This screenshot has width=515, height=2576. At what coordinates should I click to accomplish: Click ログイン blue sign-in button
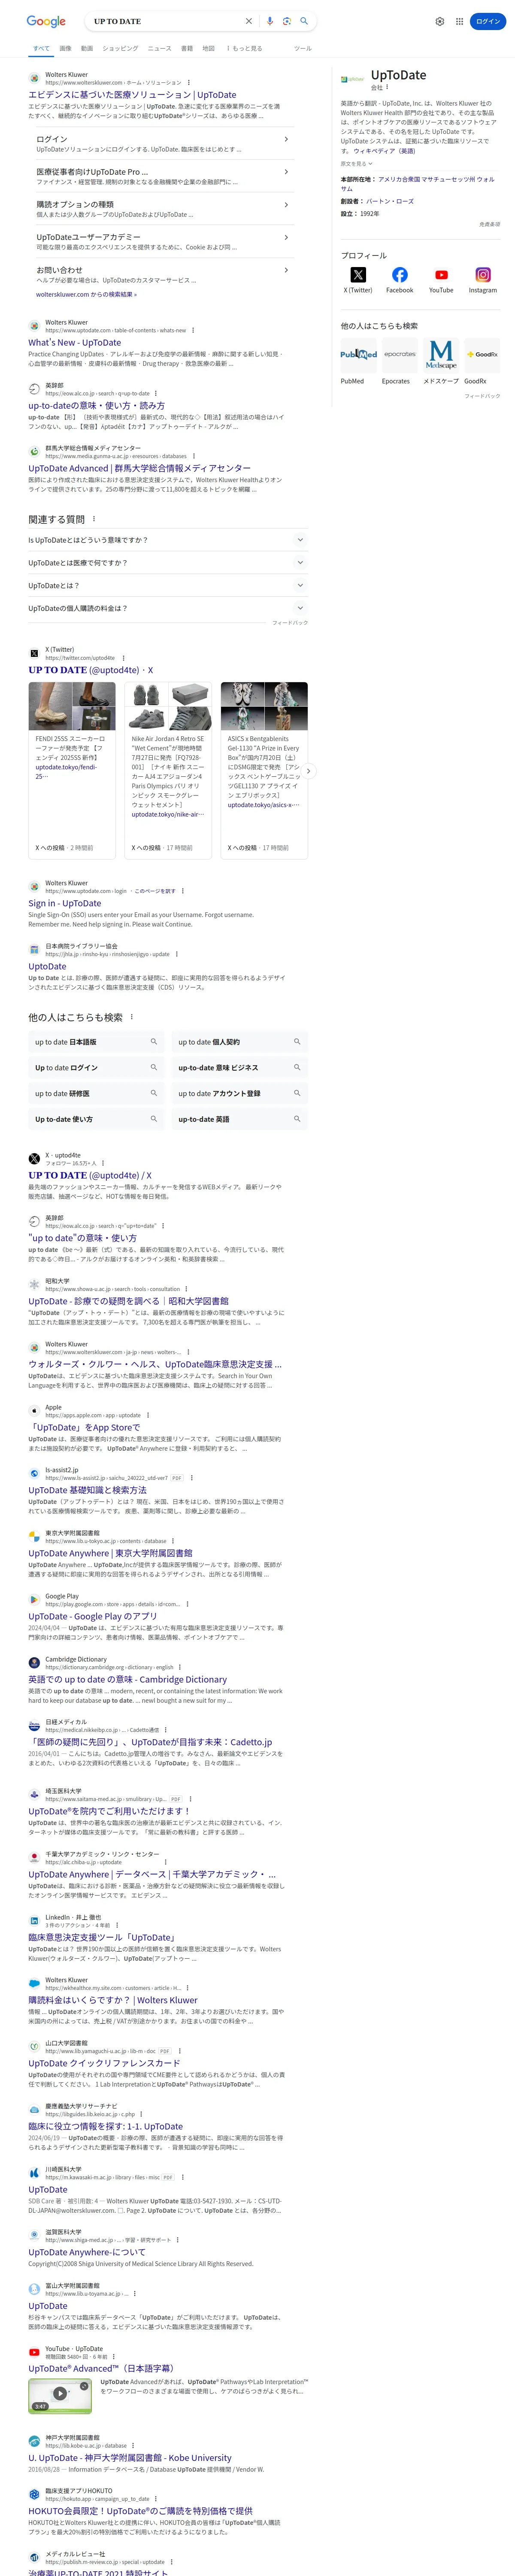[487, 21]
